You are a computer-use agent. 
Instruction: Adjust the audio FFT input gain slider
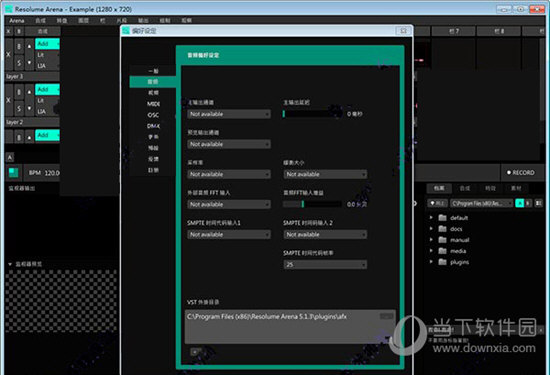312,204
